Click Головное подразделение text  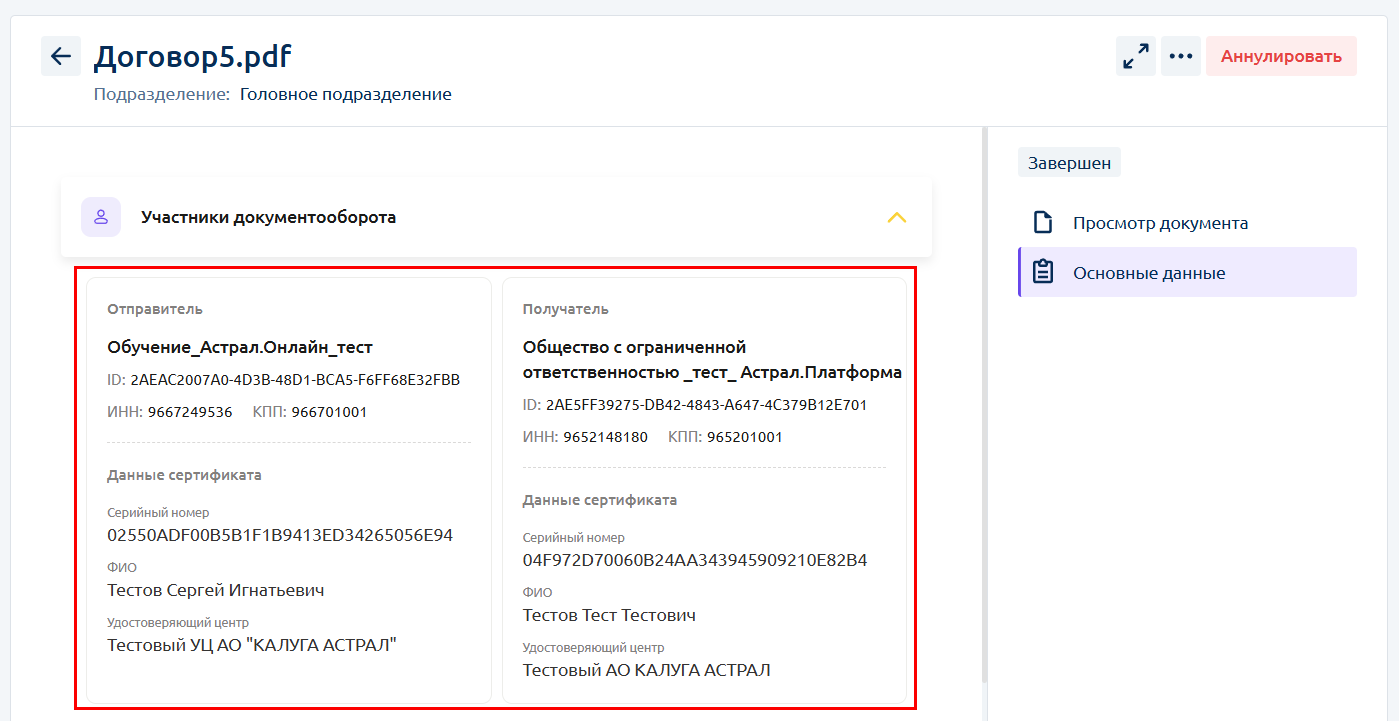click(x=346, y=95)
